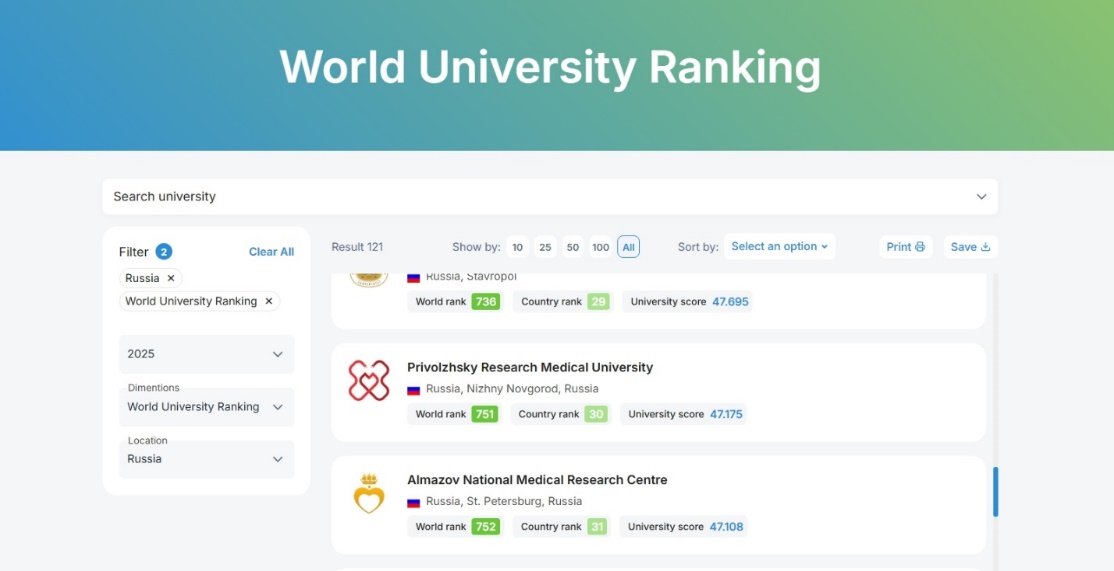Click the Clear All link

(x=271, y=251)
